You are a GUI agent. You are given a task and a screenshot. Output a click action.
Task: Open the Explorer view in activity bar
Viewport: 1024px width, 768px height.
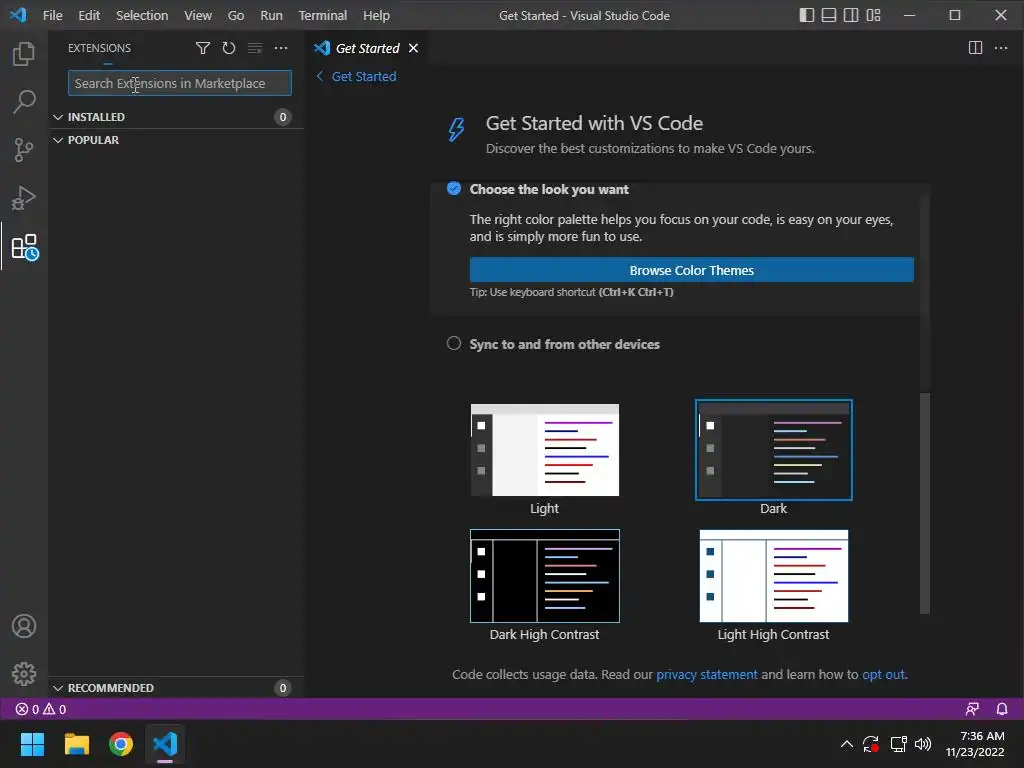(x=24, y=54)
